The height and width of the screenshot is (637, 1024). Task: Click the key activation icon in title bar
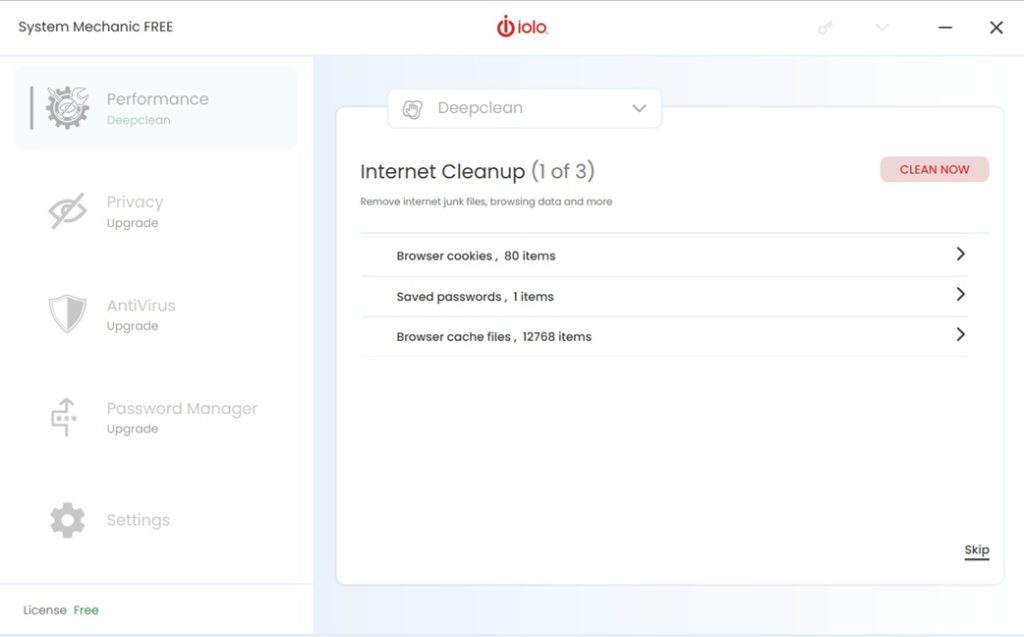(x=825, y=27)
